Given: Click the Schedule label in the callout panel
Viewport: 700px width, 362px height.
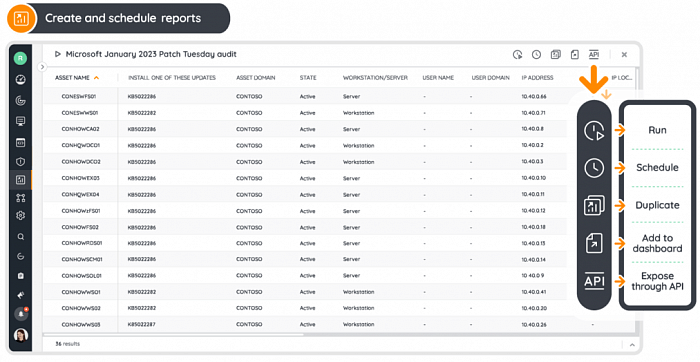Looking at the screenshot, I should tap(657, 168).
